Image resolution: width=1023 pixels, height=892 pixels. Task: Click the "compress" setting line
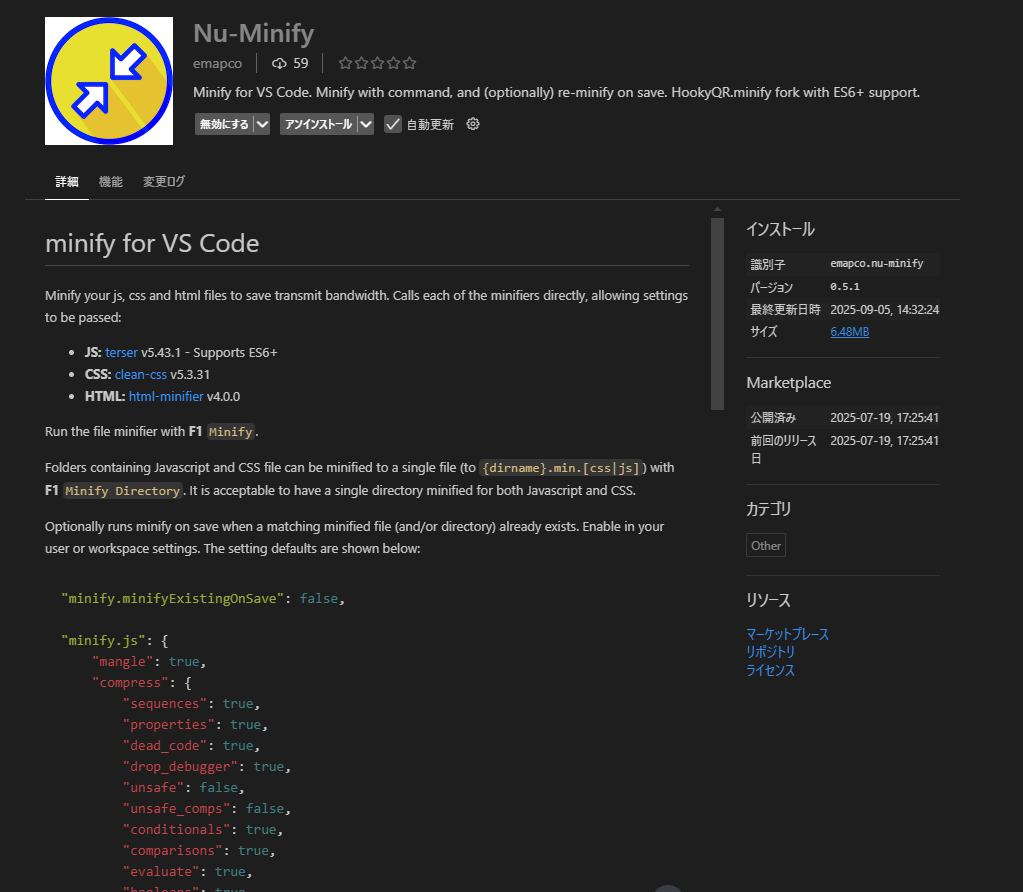pos(142,683)
